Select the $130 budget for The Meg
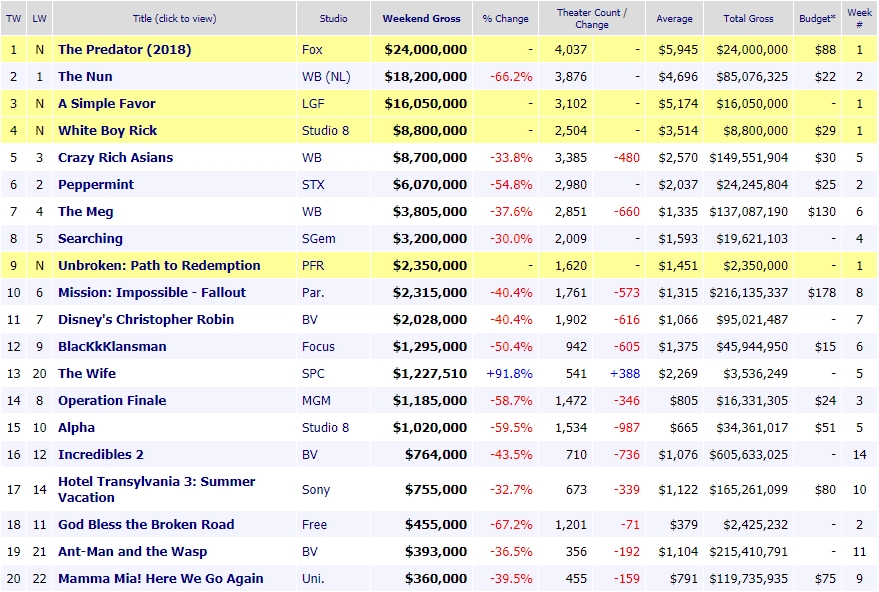Image resolution: width=879 pixels, height=592 pixels. (x=822, y=211)
